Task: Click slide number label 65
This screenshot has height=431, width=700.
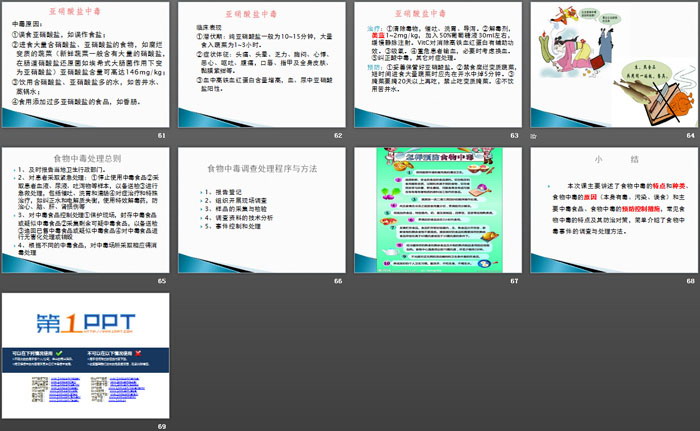Action: 162,281
